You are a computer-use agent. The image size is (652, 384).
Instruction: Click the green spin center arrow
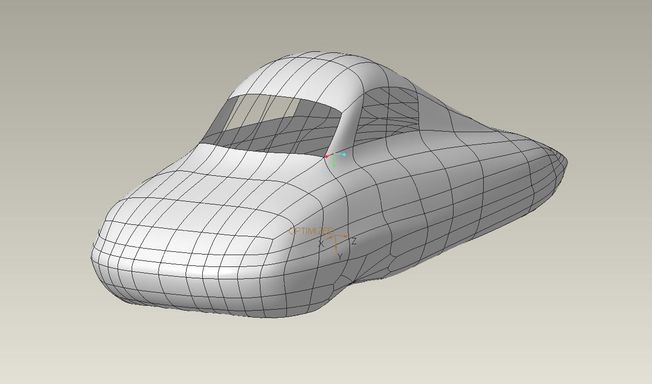pos(334,163)
